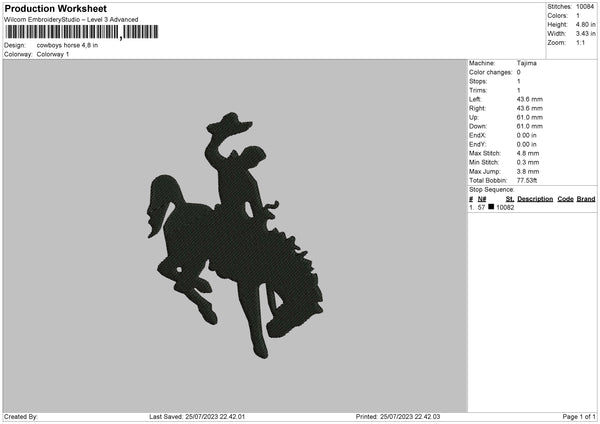Click the N# column header
This screenshot has width=600, height=424.
482,199
